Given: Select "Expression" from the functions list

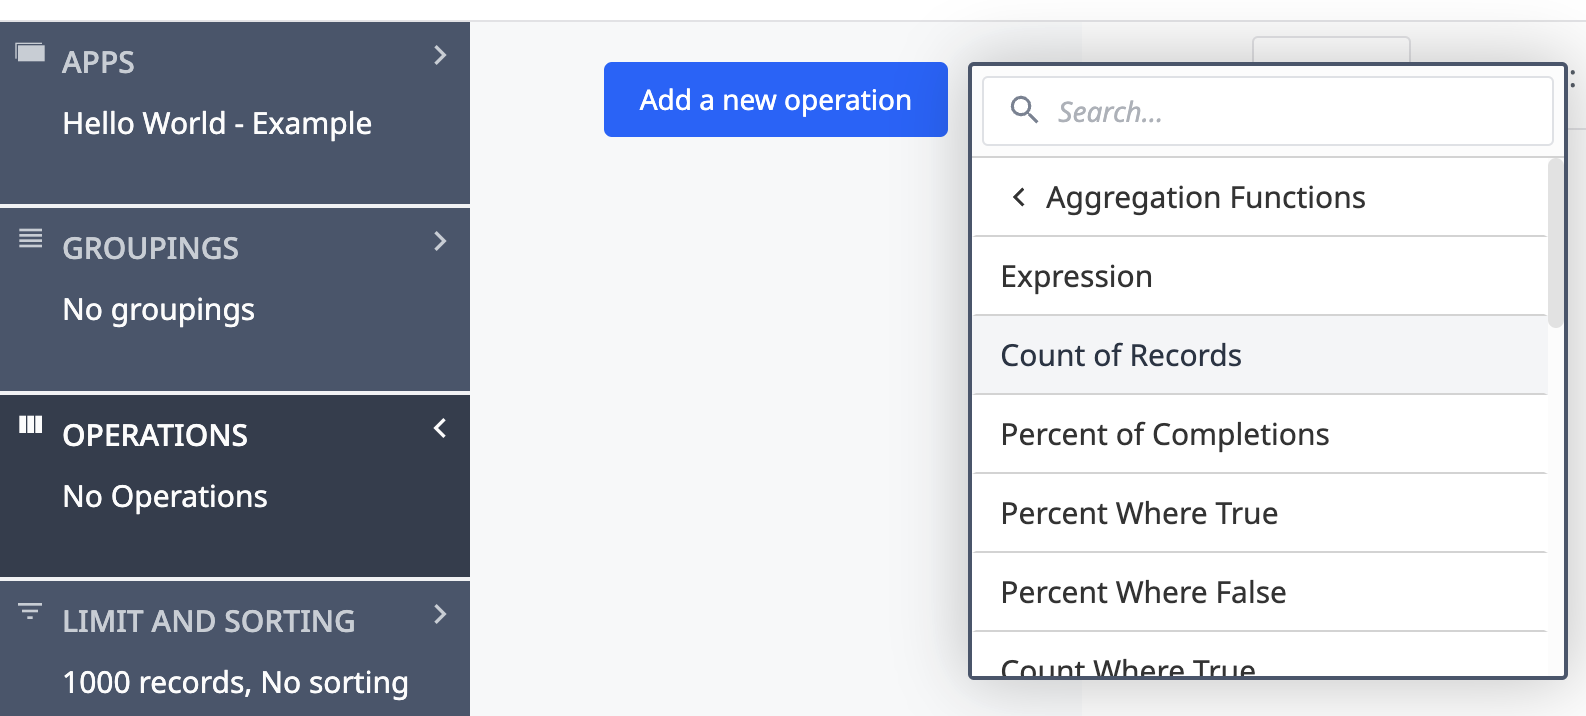Looking at the screenshot, I should pos(1076,276).
